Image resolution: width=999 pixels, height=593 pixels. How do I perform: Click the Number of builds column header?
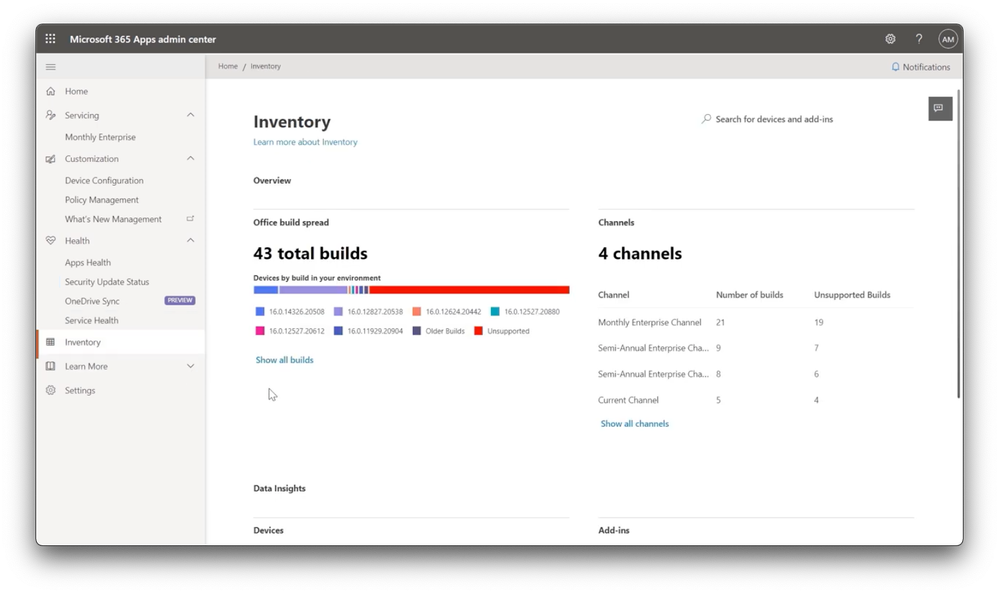749,295
